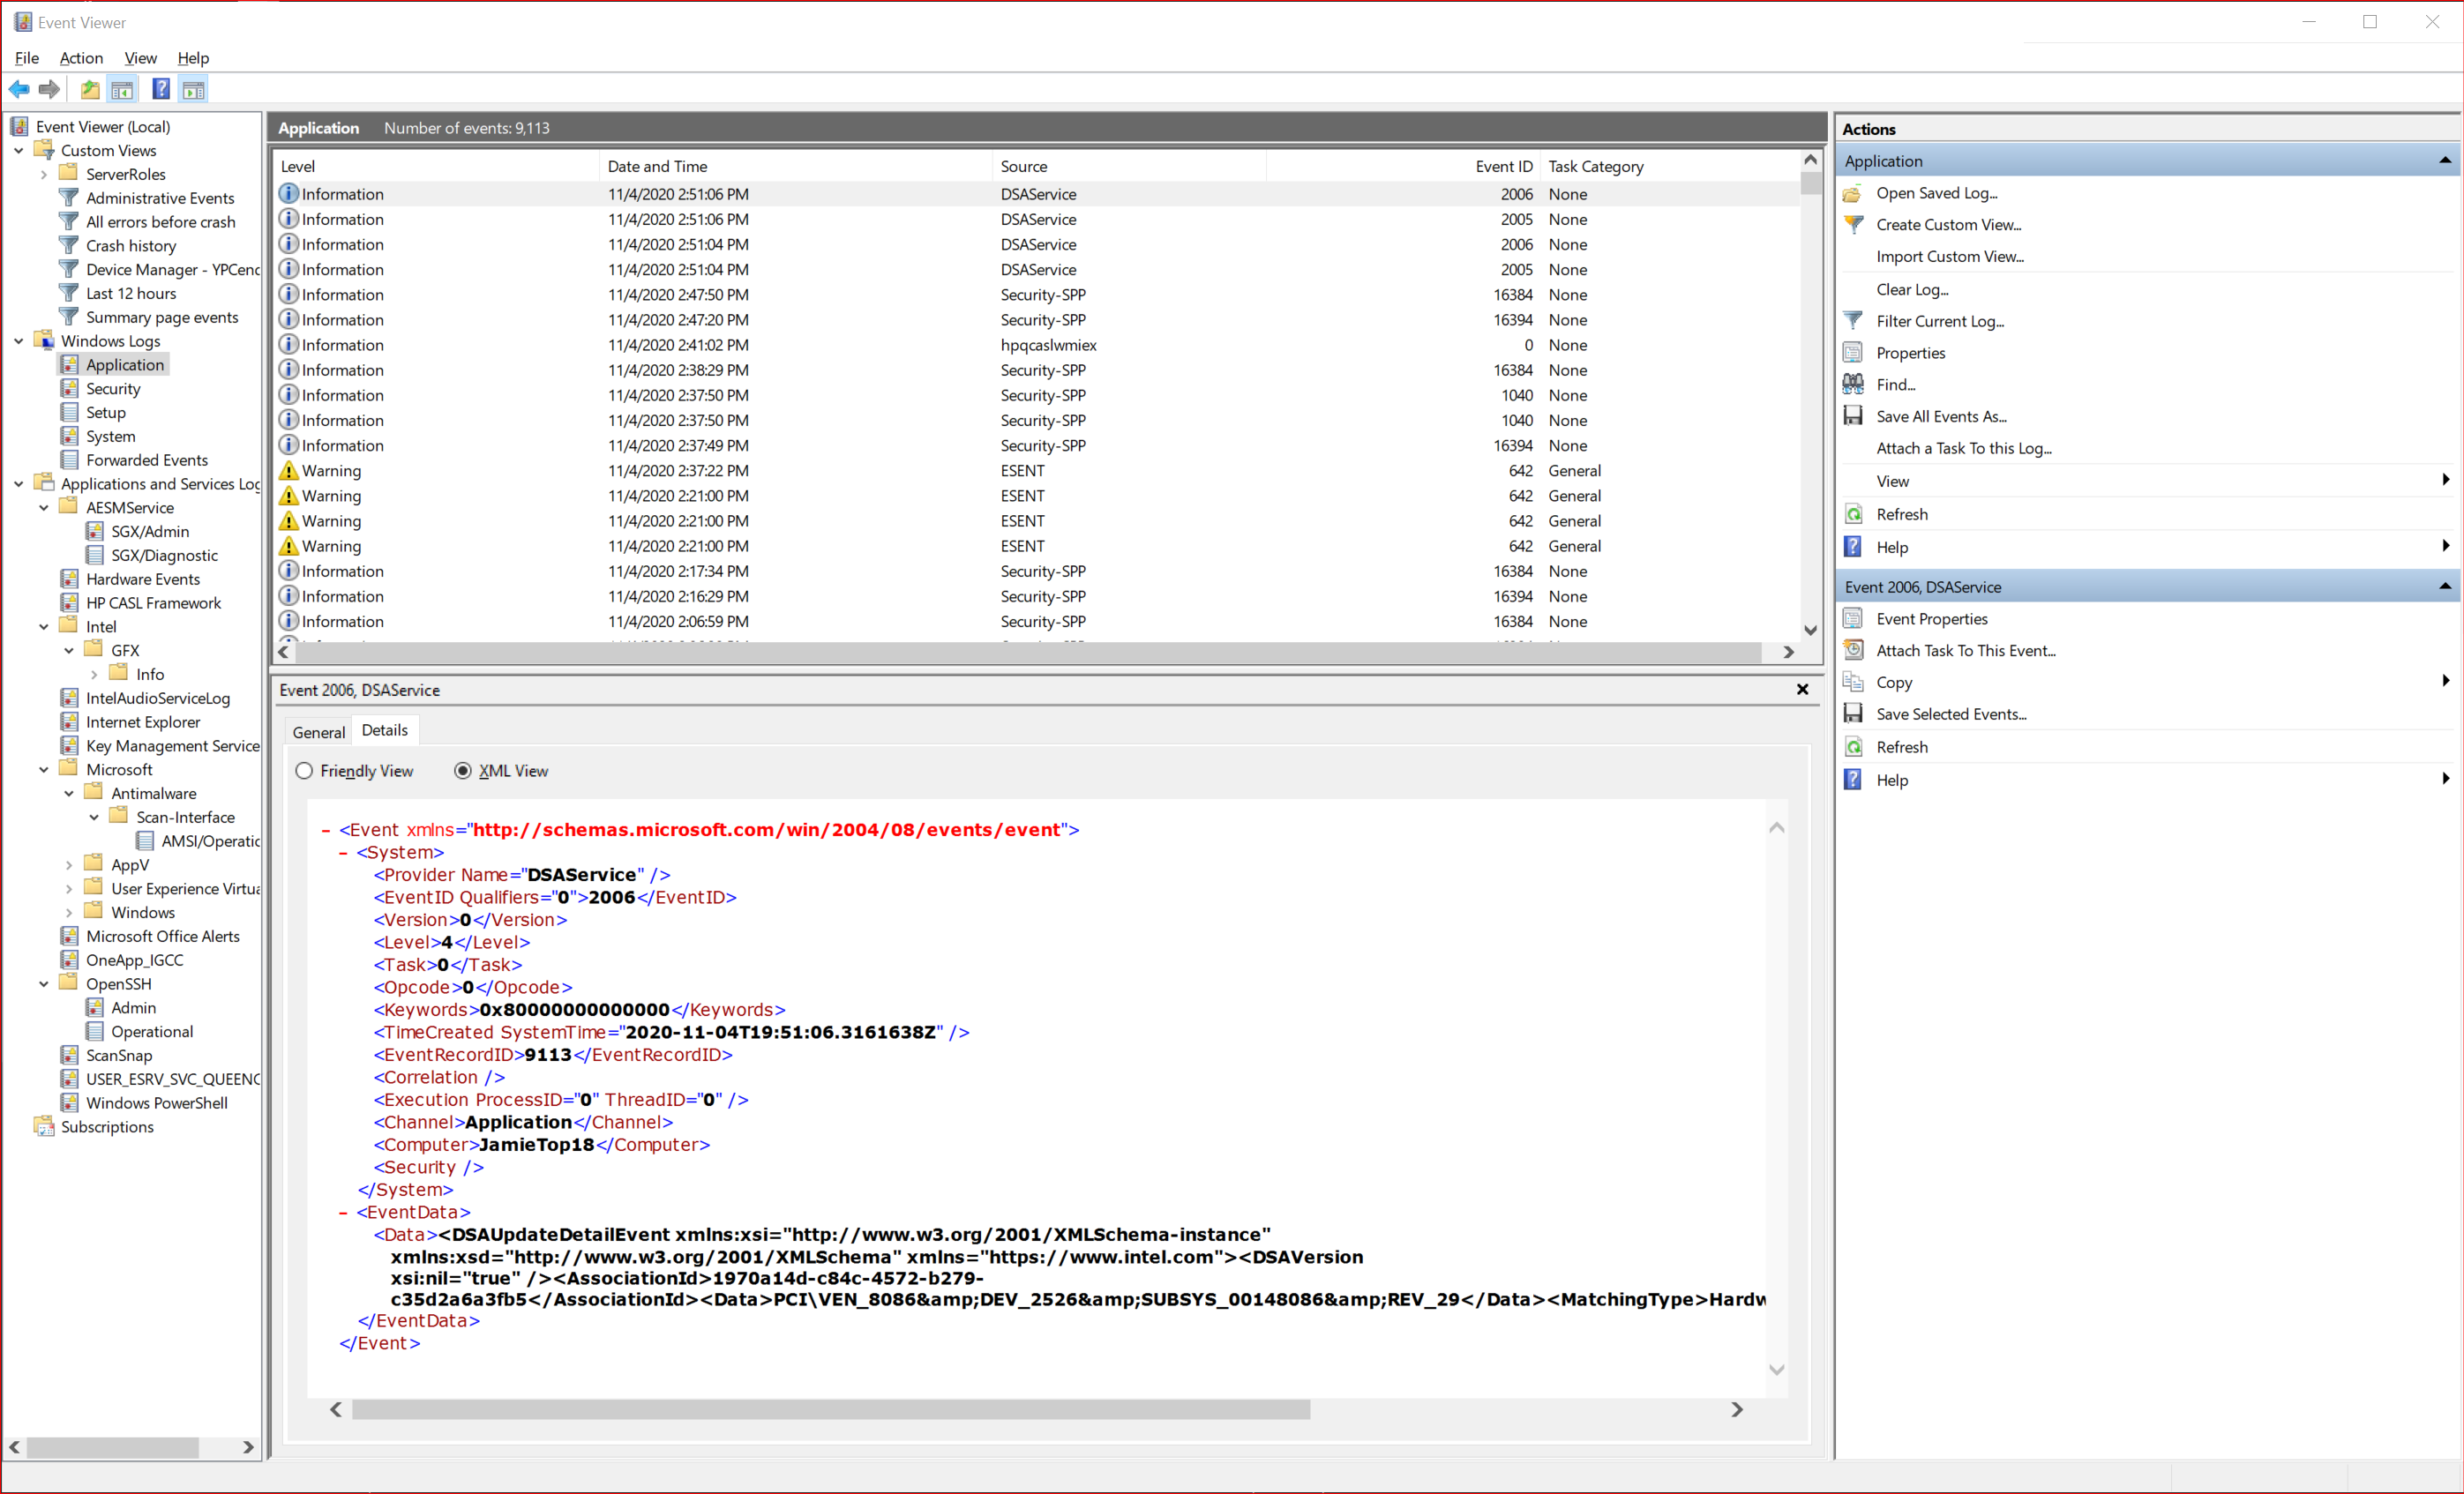Expand the AppV folder in tree
The image size is (2464, 1494).
click(x=69, y=865)
